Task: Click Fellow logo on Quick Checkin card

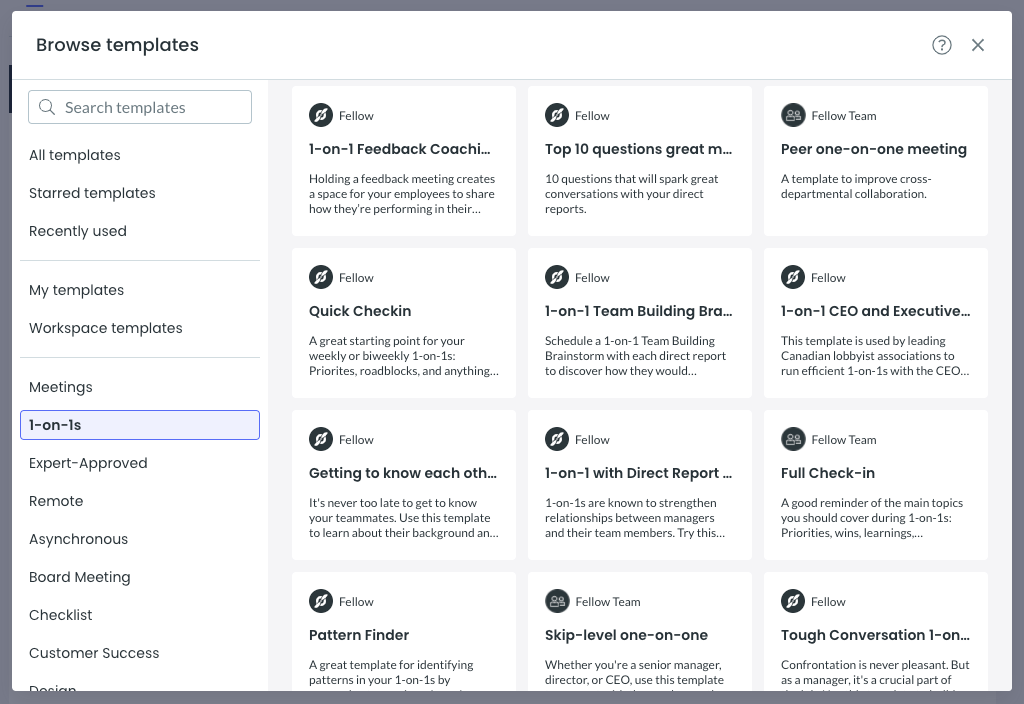Action: [321, 278]
